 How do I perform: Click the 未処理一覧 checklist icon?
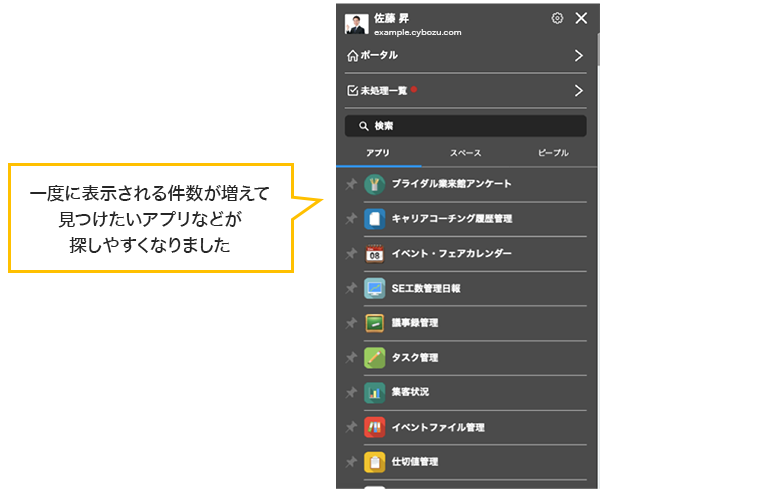[x=352, y=90]
